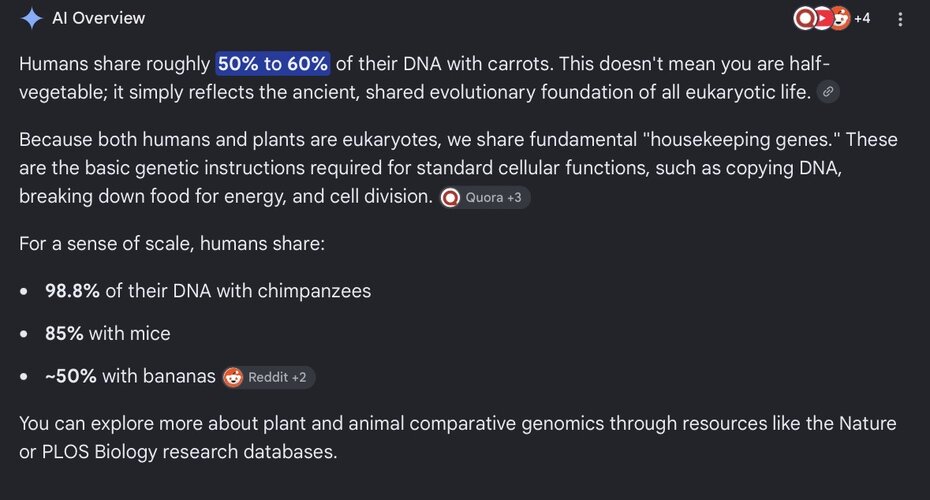Click the link chip after eukaryotic life
The height and width of the screenshot is (500, 930).
(x=828, y=92)
